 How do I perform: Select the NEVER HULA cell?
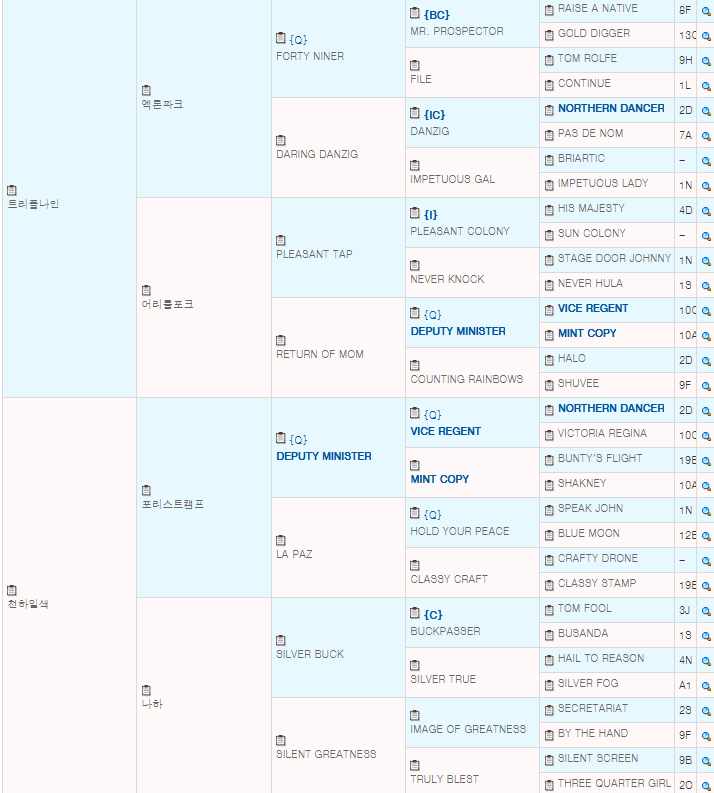(607, 285)
